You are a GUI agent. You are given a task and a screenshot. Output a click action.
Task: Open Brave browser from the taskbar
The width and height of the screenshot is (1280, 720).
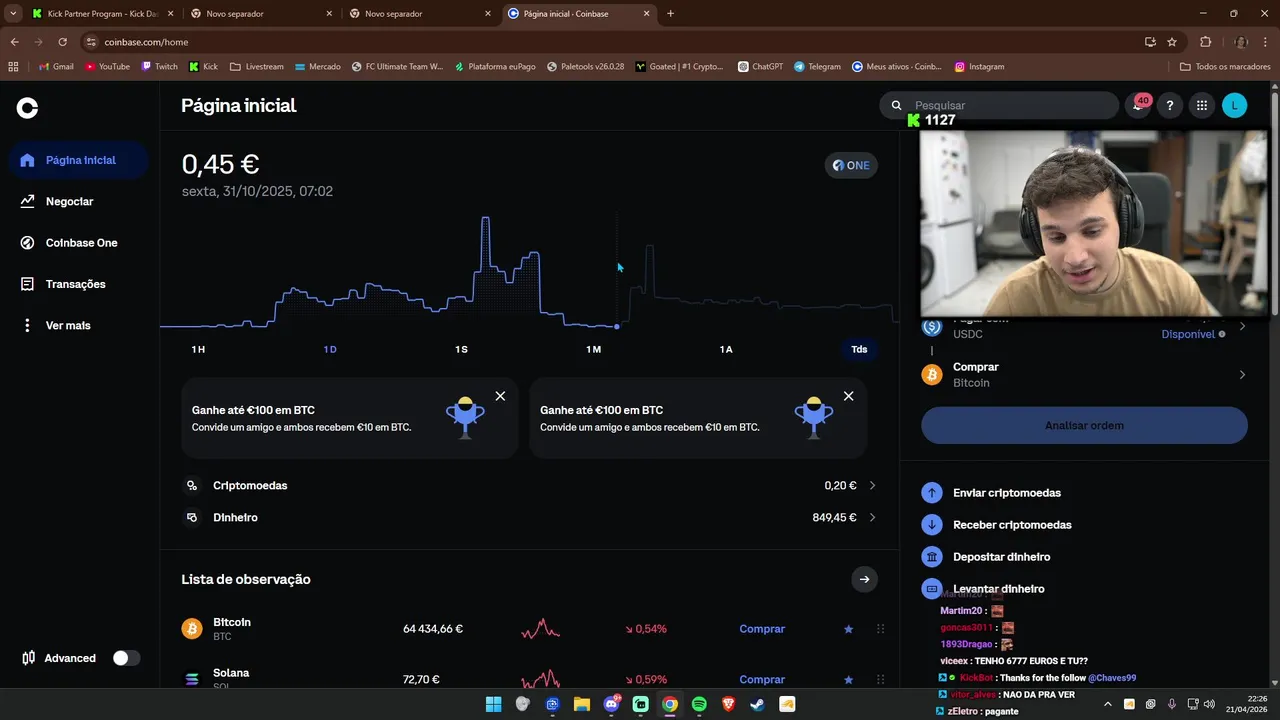(728, 704)
